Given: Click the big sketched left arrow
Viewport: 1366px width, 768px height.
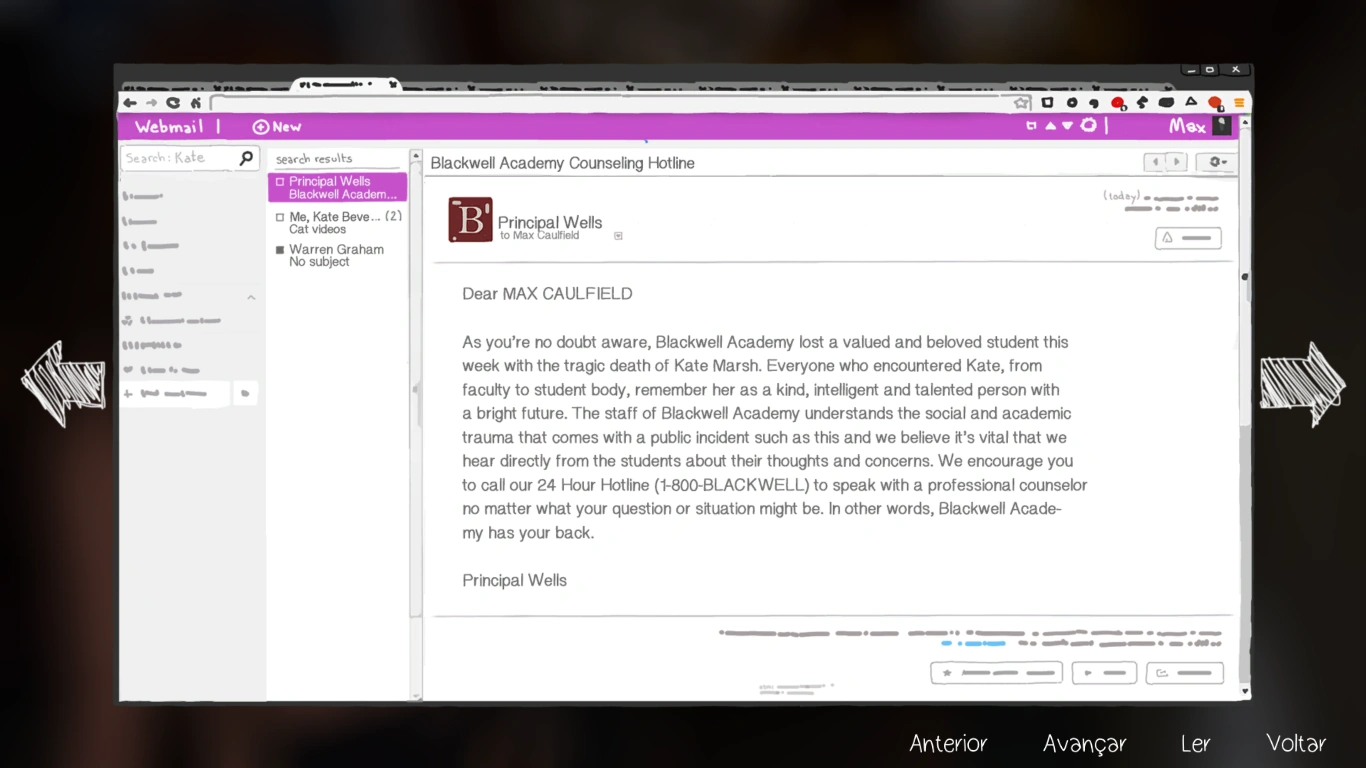Looking at the screenshot, I should click(x=64, y=384).
